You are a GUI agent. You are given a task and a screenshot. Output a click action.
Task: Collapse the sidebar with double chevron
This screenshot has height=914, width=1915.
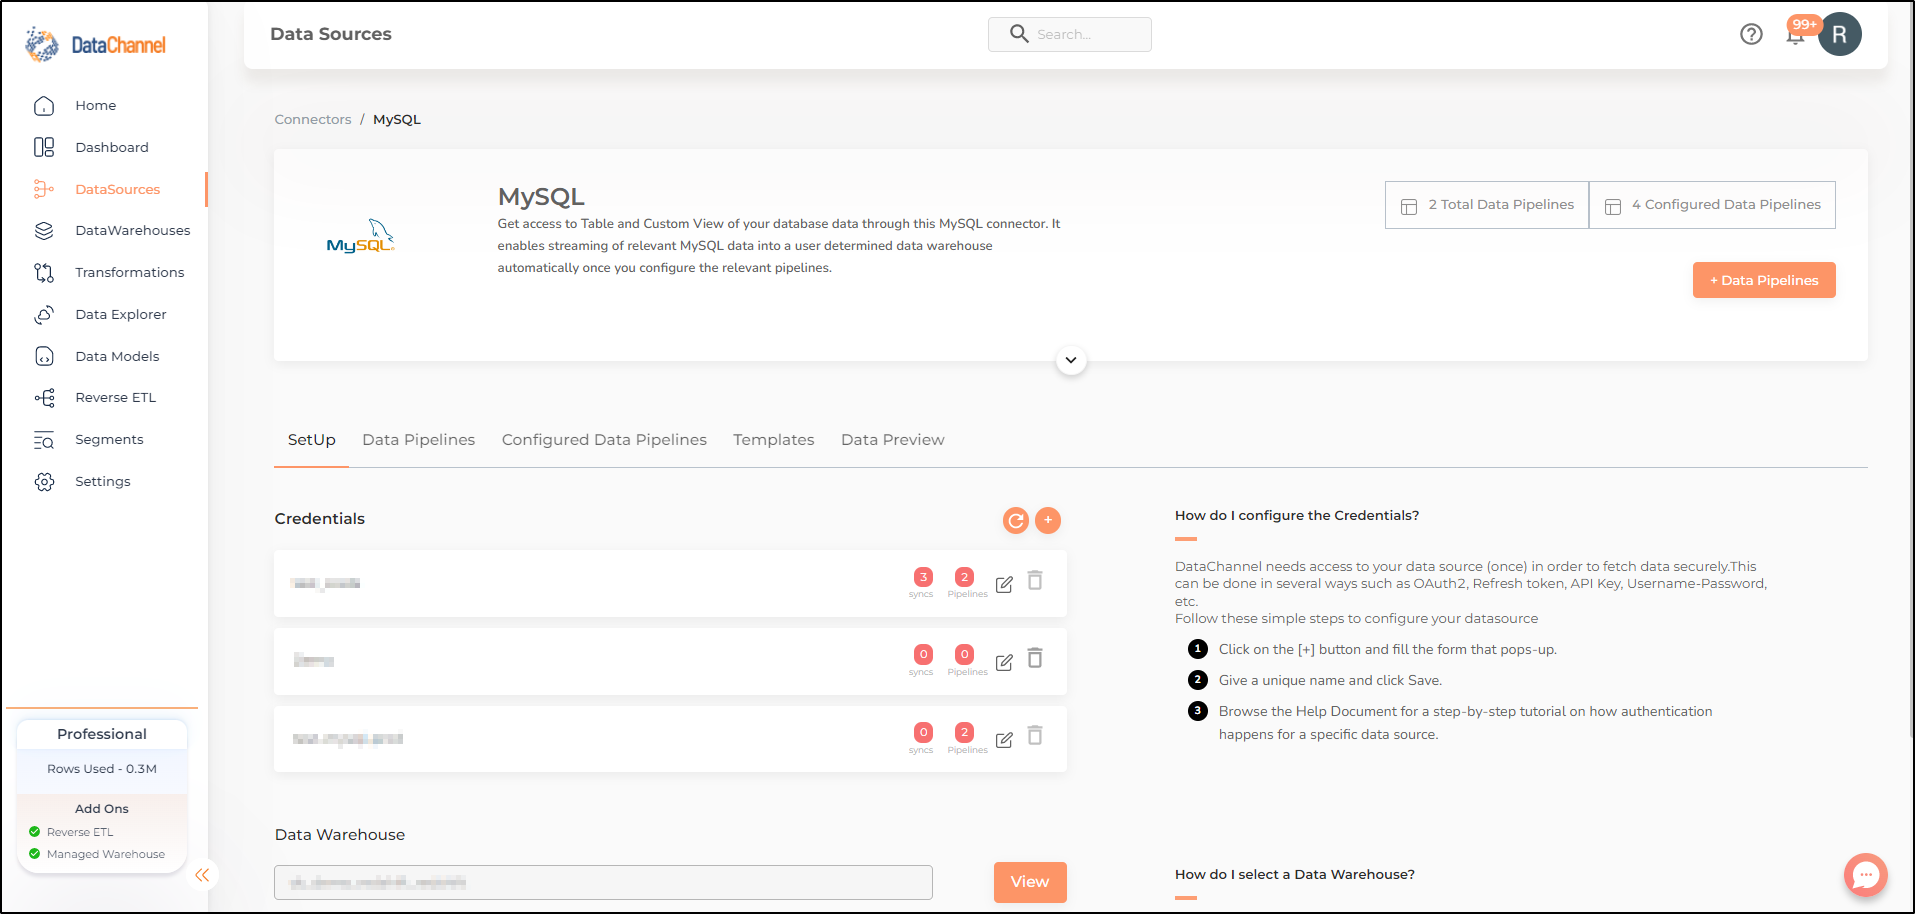(x=202, y=876)
